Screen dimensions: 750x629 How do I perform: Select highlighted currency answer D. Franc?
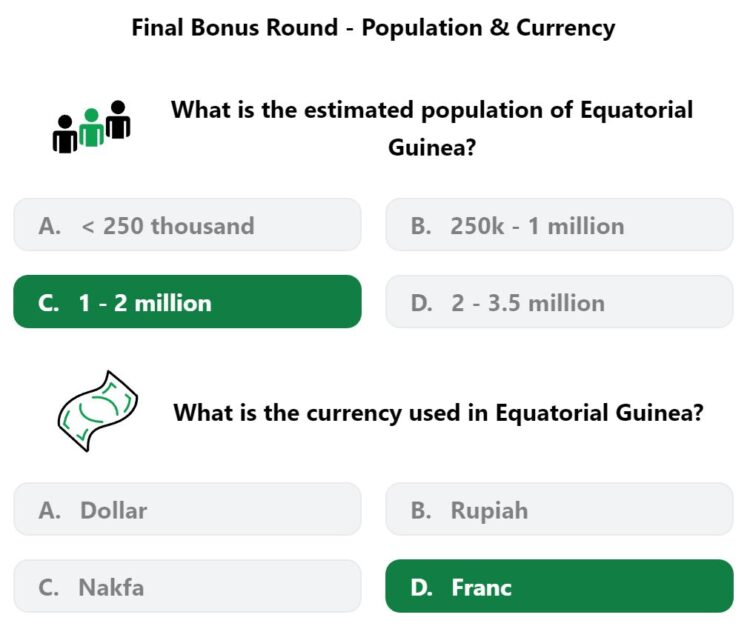(559, 586)
